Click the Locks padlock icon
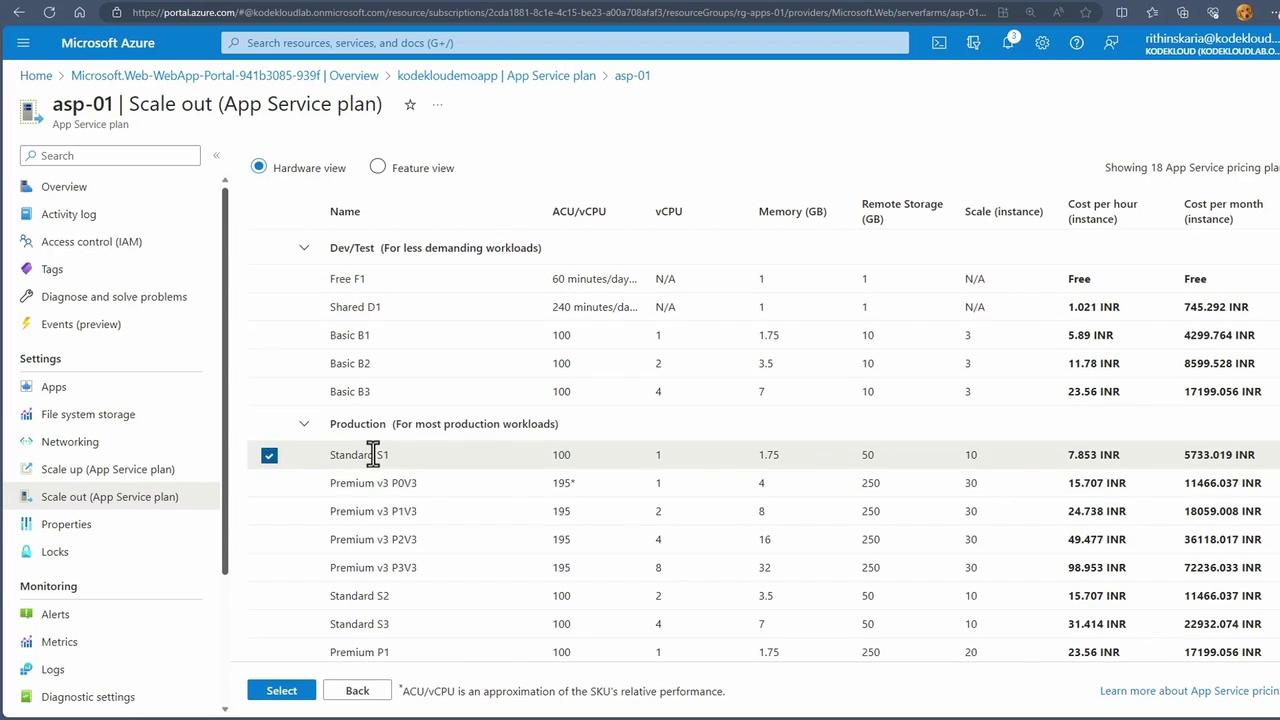The height and width of the screenshot is (720, 1280). tap(27, 552)
